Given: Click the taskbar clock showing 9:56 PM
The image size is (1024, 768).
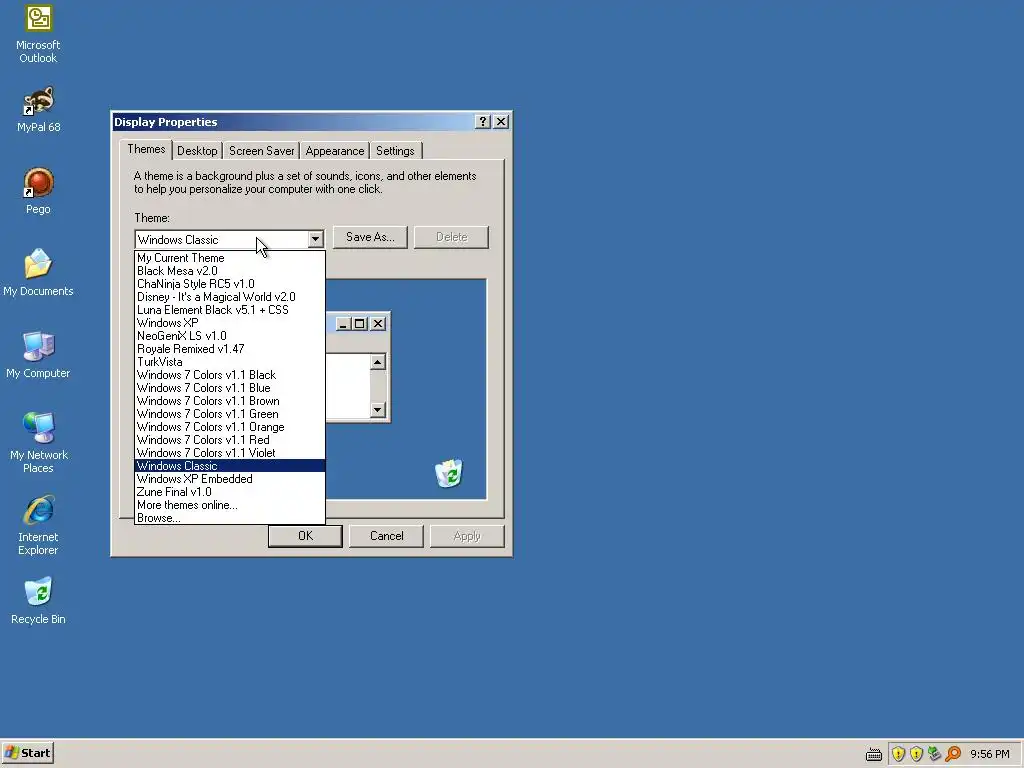Looking at the screenshot, I should click(989, 754).
